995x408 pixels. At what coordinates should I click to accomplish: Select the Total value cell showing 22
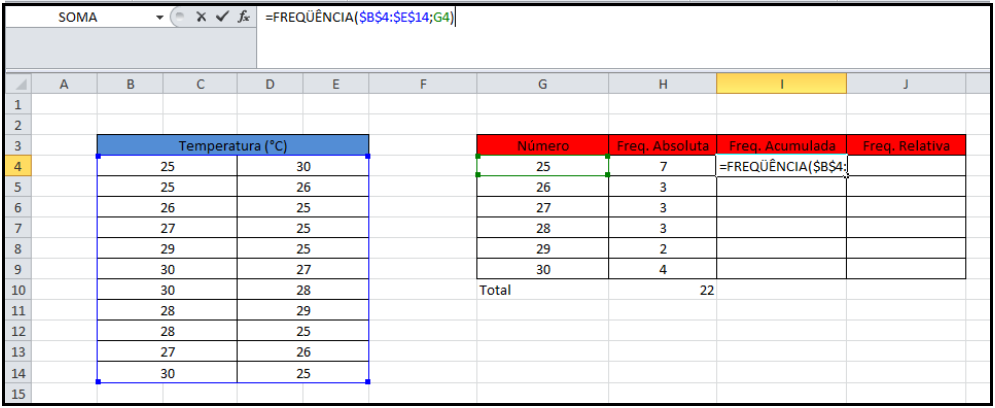(662, 290)
